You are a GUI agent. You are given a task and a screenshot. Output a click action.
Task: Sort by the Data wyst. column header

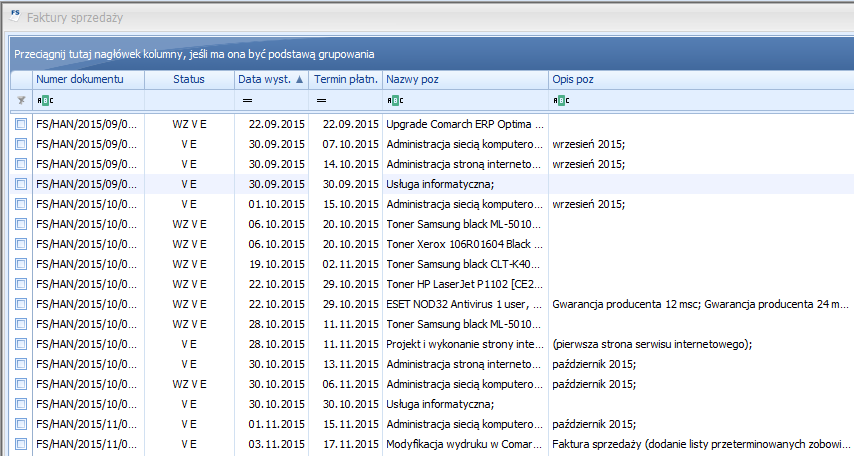(x=271, y=80)
